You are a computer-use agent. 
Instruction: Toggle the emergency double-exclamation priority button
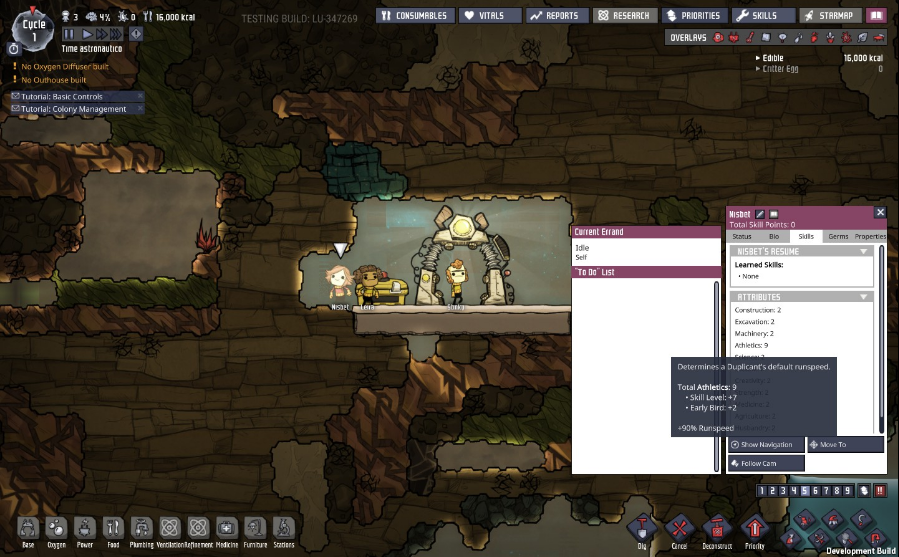coord(880,490)
